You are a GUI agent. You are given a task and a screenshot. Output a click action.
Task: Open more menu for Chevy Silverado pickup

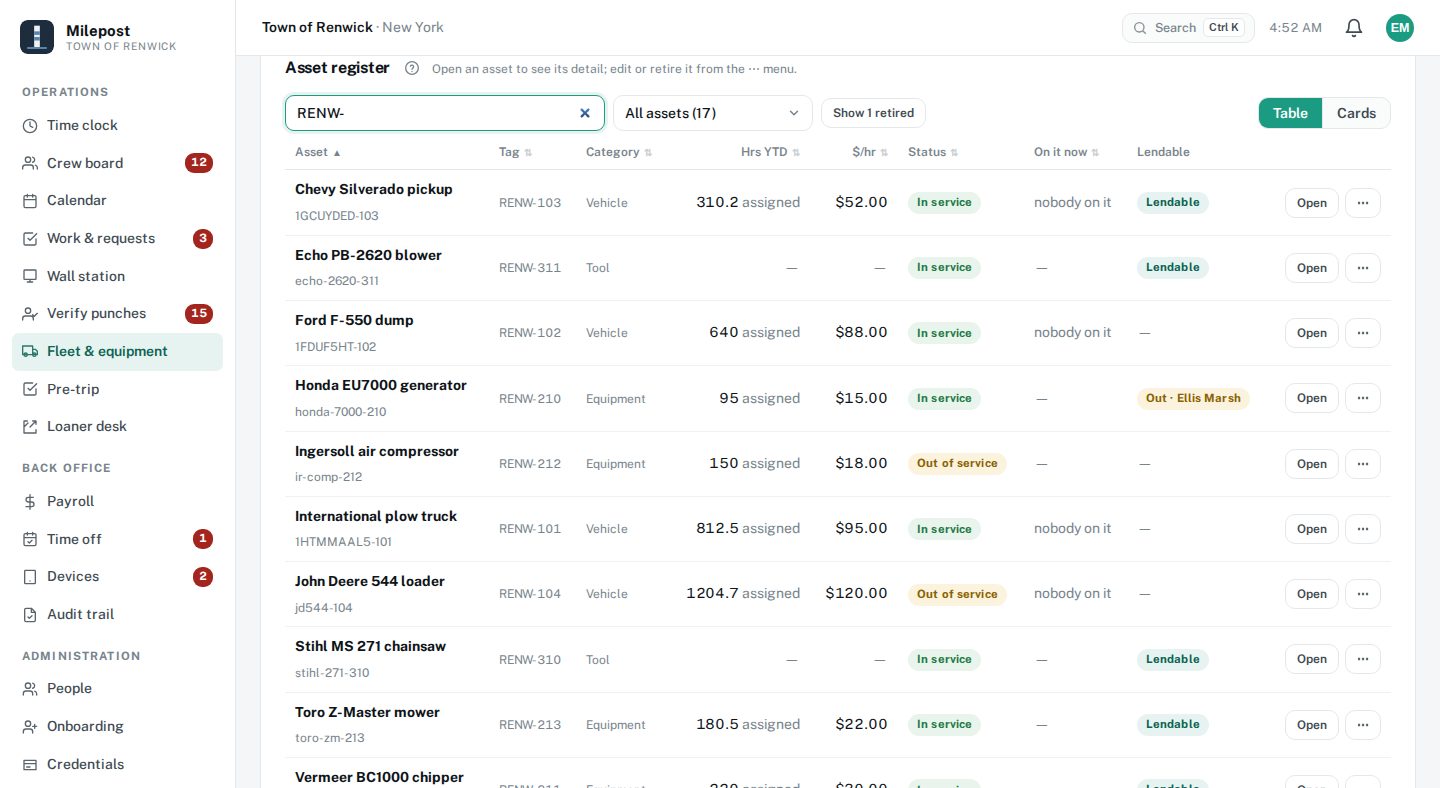[x=1363, y=203]
